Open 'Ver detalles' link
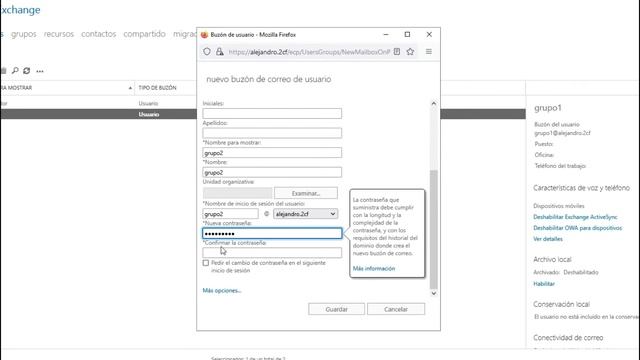This screenshot has height=360, width=640. (548, 239)
